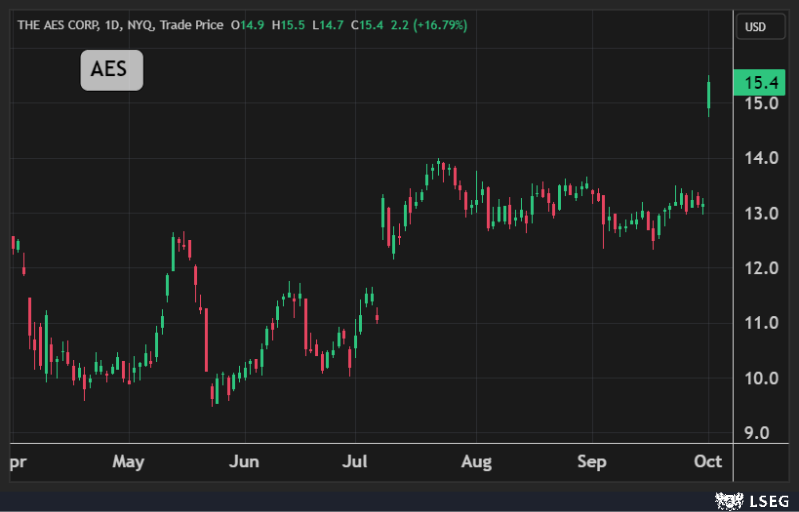799x512 pixels.
Task: Click the 14.0 price axis label
Action: pyautogui.click(x=755, y=158)
